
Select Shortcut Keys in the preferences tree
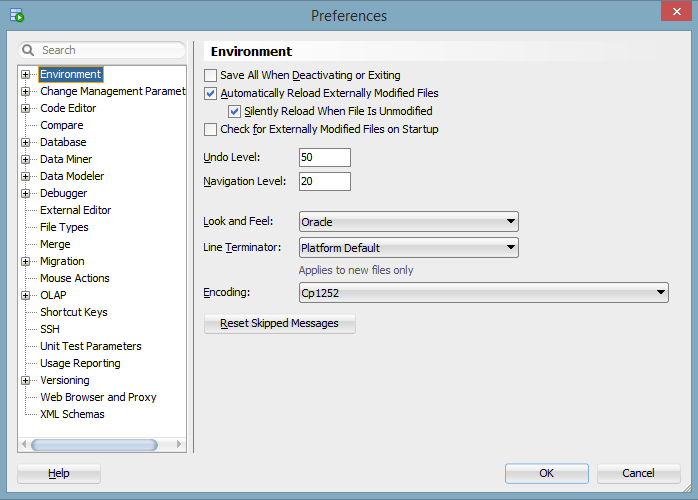pyautogui.click(x=73, y=312)
